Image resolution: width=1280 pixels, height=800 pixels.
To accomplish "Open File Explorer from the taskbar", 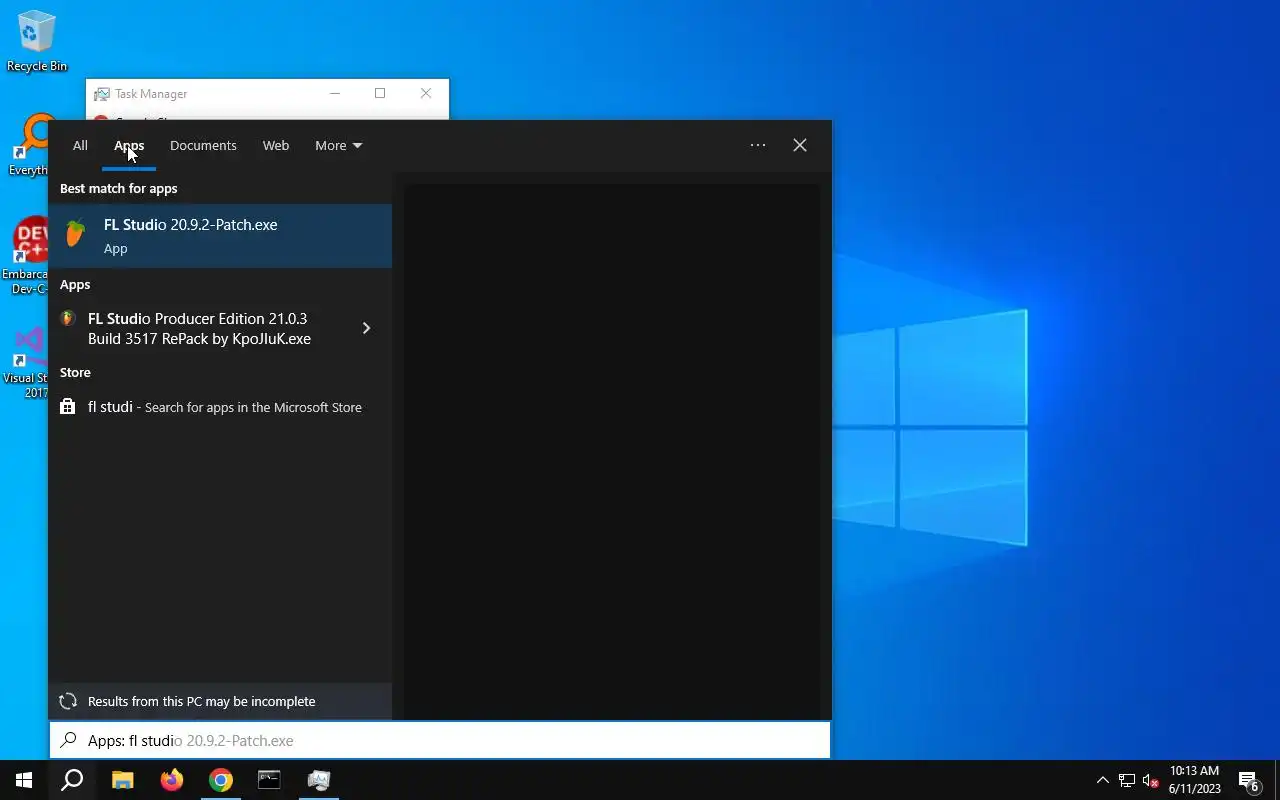I will 122,780.
